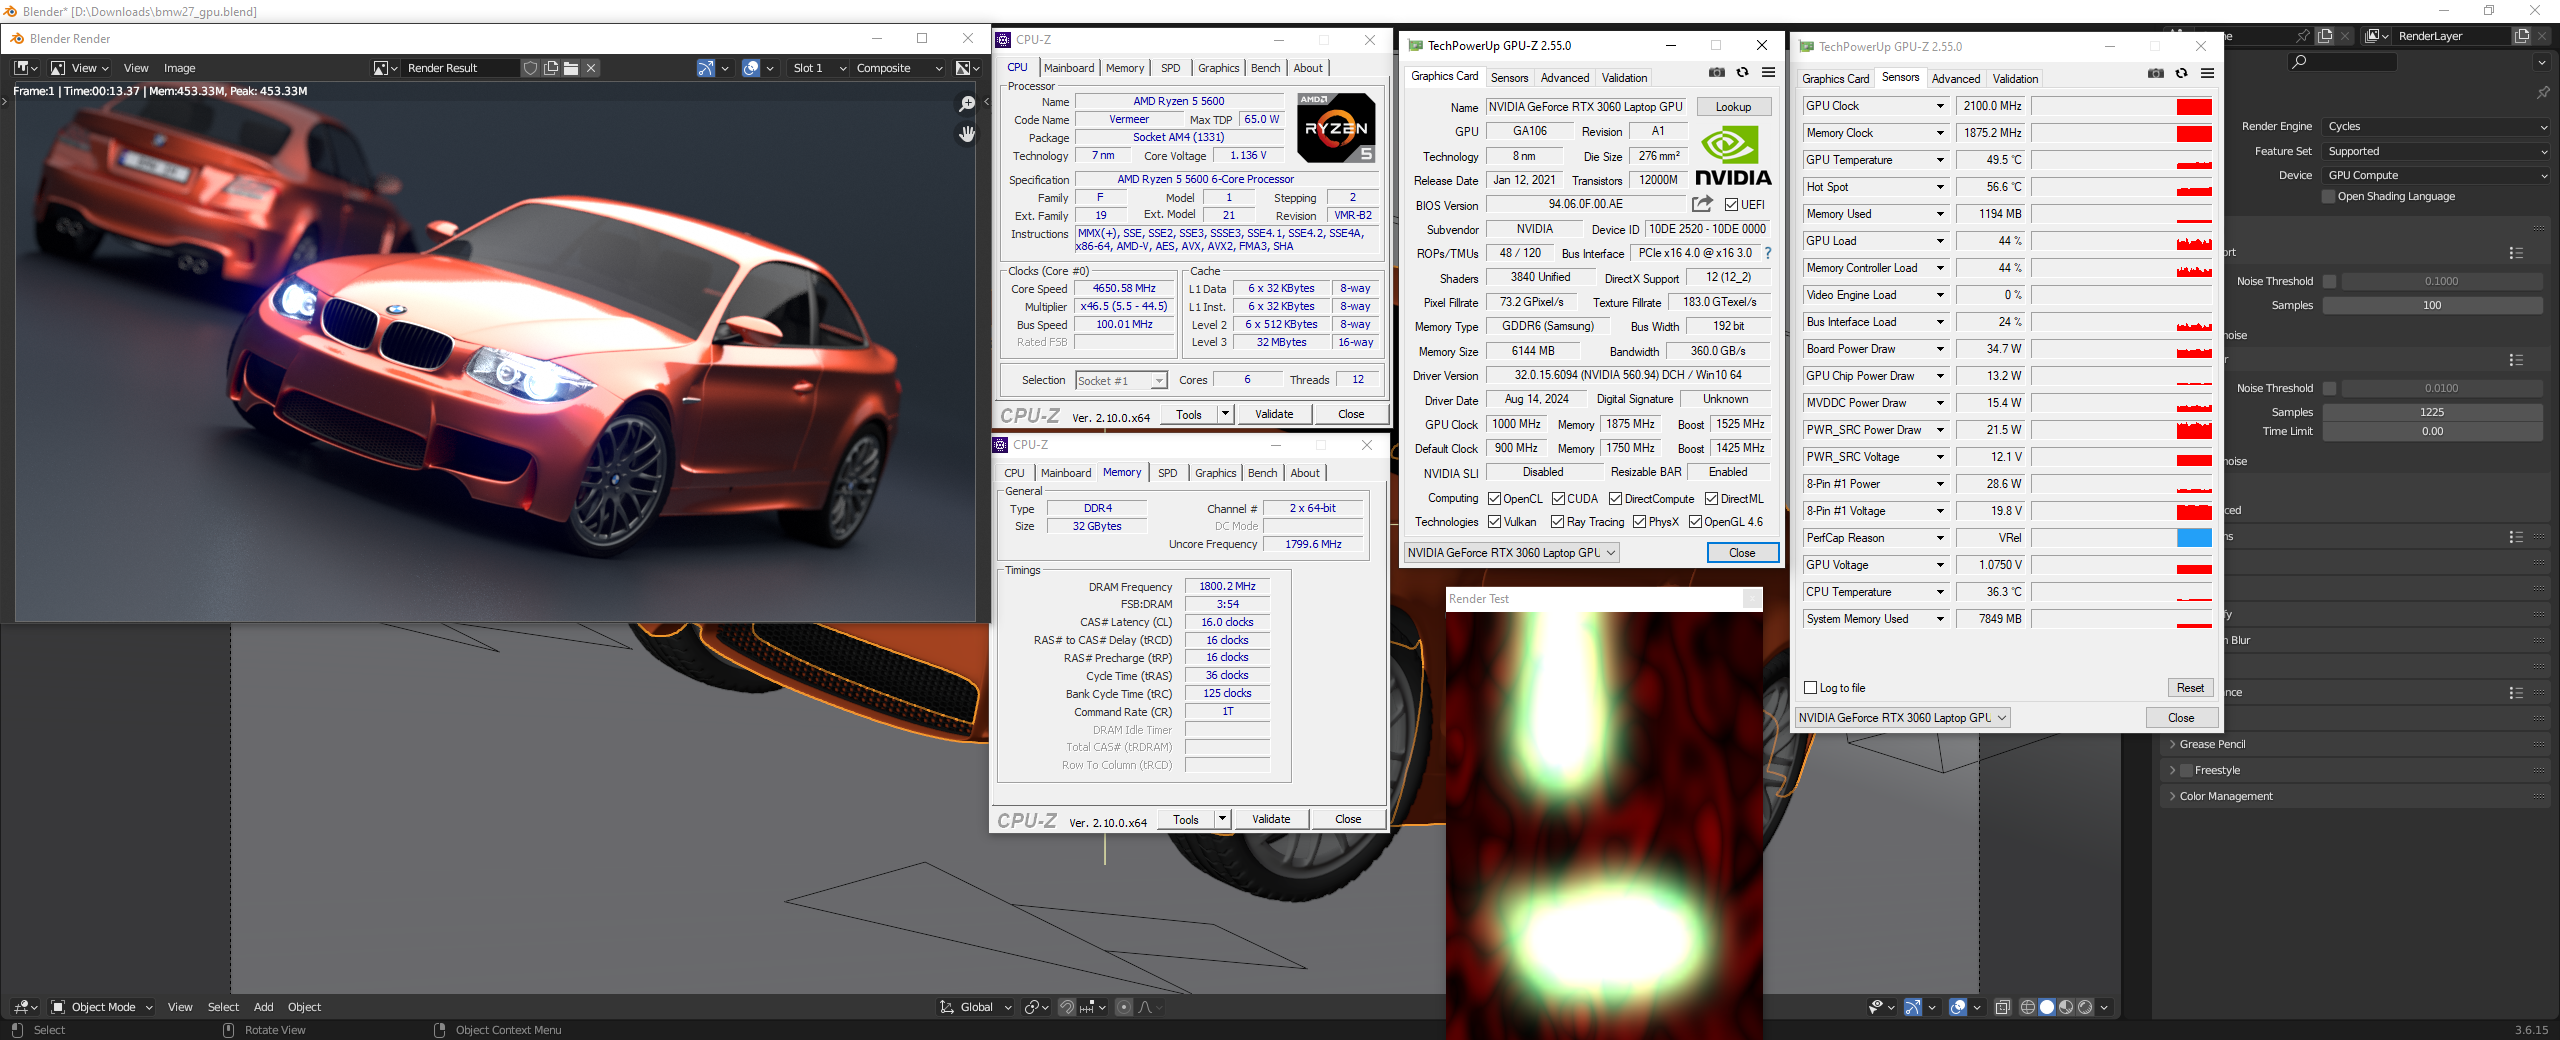Viewport: 2560px width, 1040px height.
Task: Toggle X-ray icon in viewport header
Action: (x=2002, y=1007)
